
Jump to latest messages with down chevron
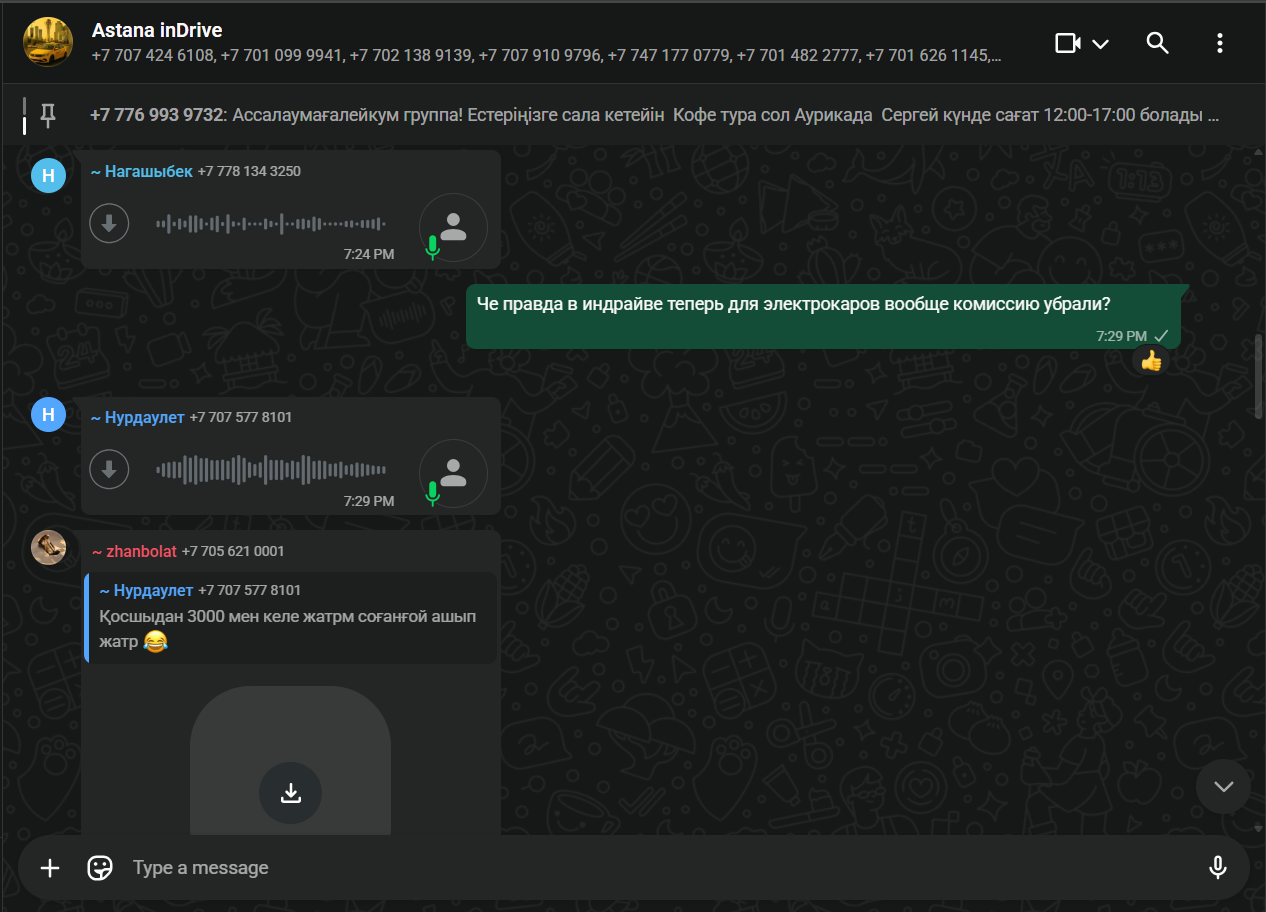[1223, 786]
